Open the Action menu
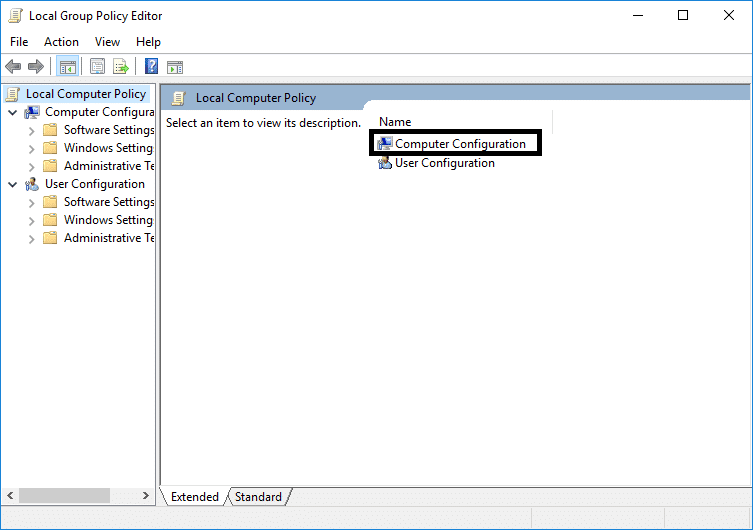 61,42
